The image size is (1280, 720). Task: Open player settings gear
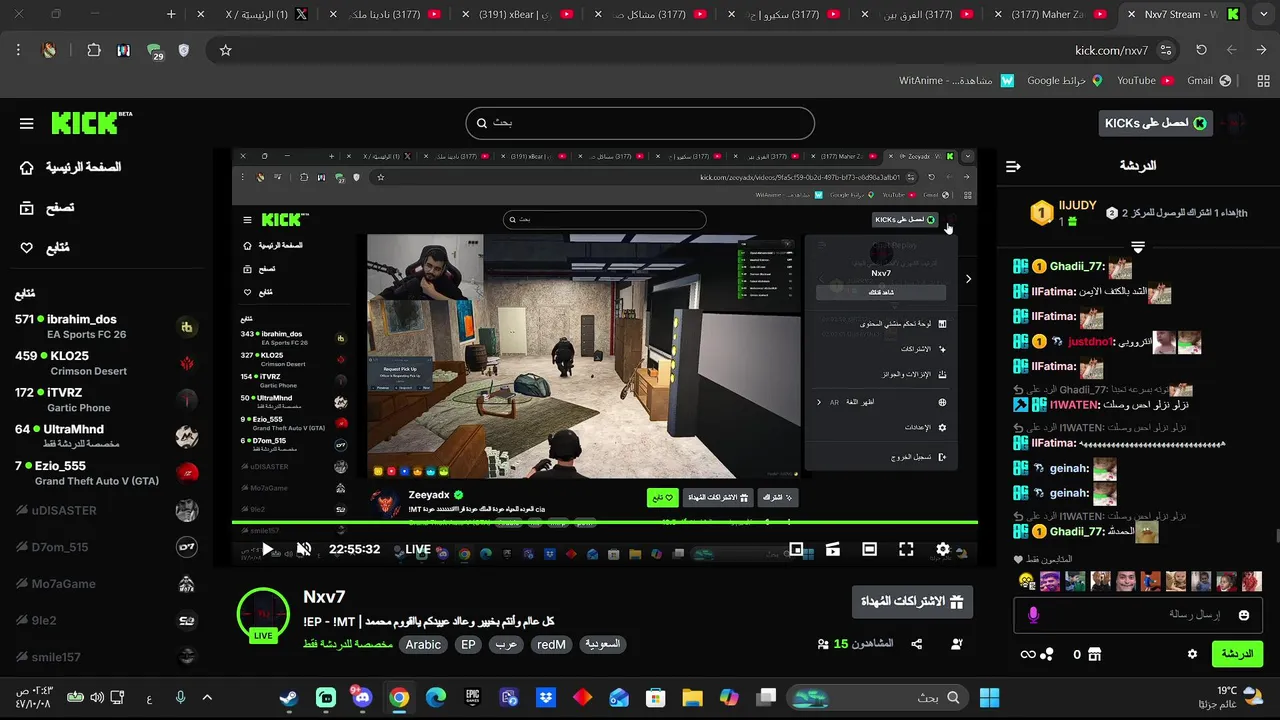point(943,549)
